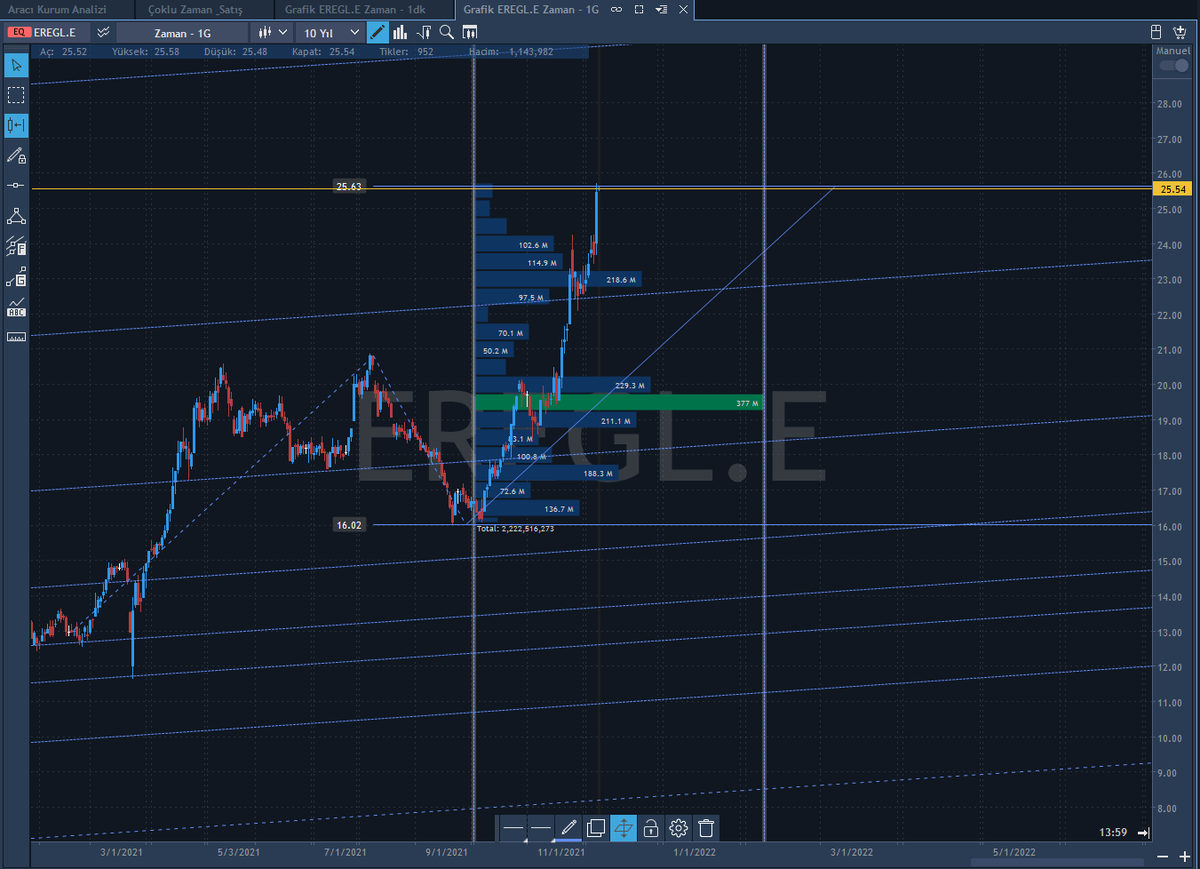The height and width of the screenshot is (869, 1200).
Task: Toggle the Manuel scale switch
Action: click(1173, 66)
